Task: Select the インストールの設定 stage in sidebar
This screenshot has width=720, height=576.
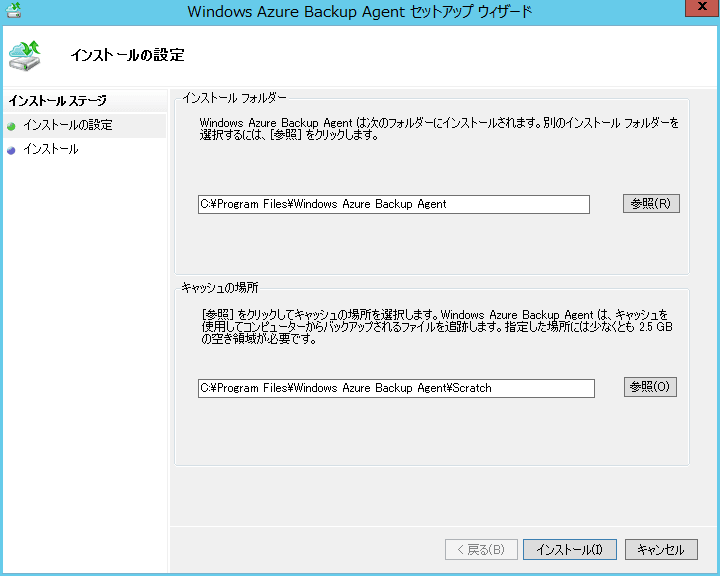Action: click(x=85, y=125)
